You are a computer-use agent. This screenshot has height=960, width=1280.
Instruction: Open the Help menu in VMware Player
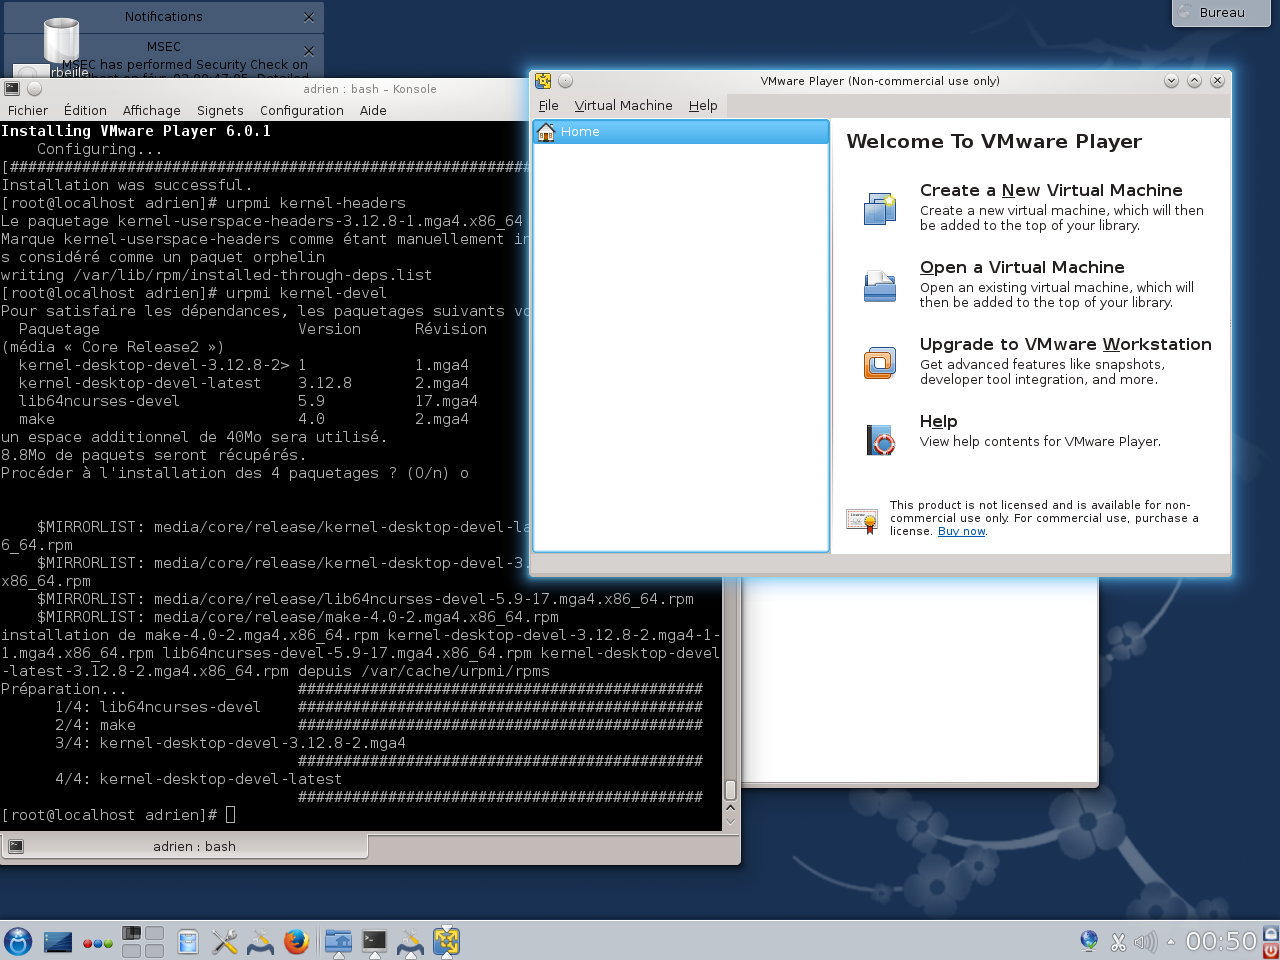(703, 105)
